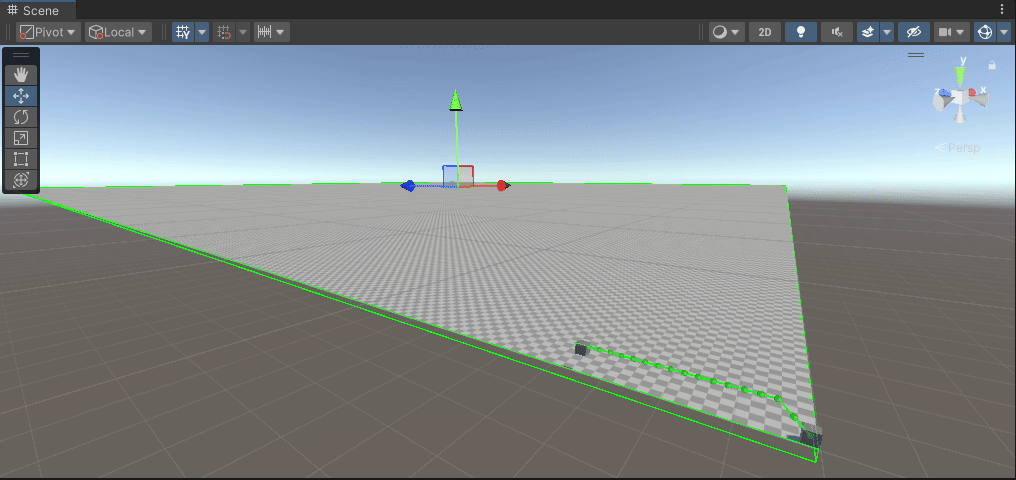Viewport: 1016px width, 480px height.
Task: Click the red X arrow of move gizmo
Action: pos(503,186)
